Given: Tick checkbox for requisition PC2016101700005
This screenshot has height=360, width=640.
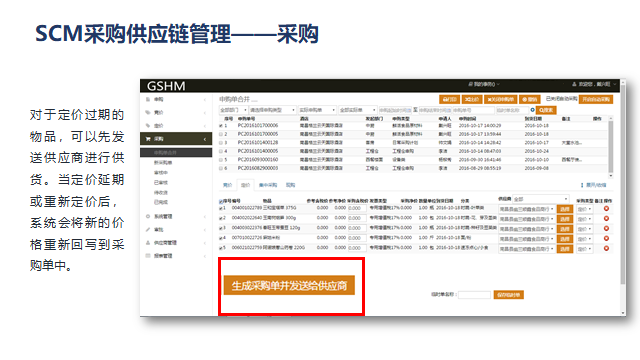Looking at the screenshot, I should [x=221, y=134].
